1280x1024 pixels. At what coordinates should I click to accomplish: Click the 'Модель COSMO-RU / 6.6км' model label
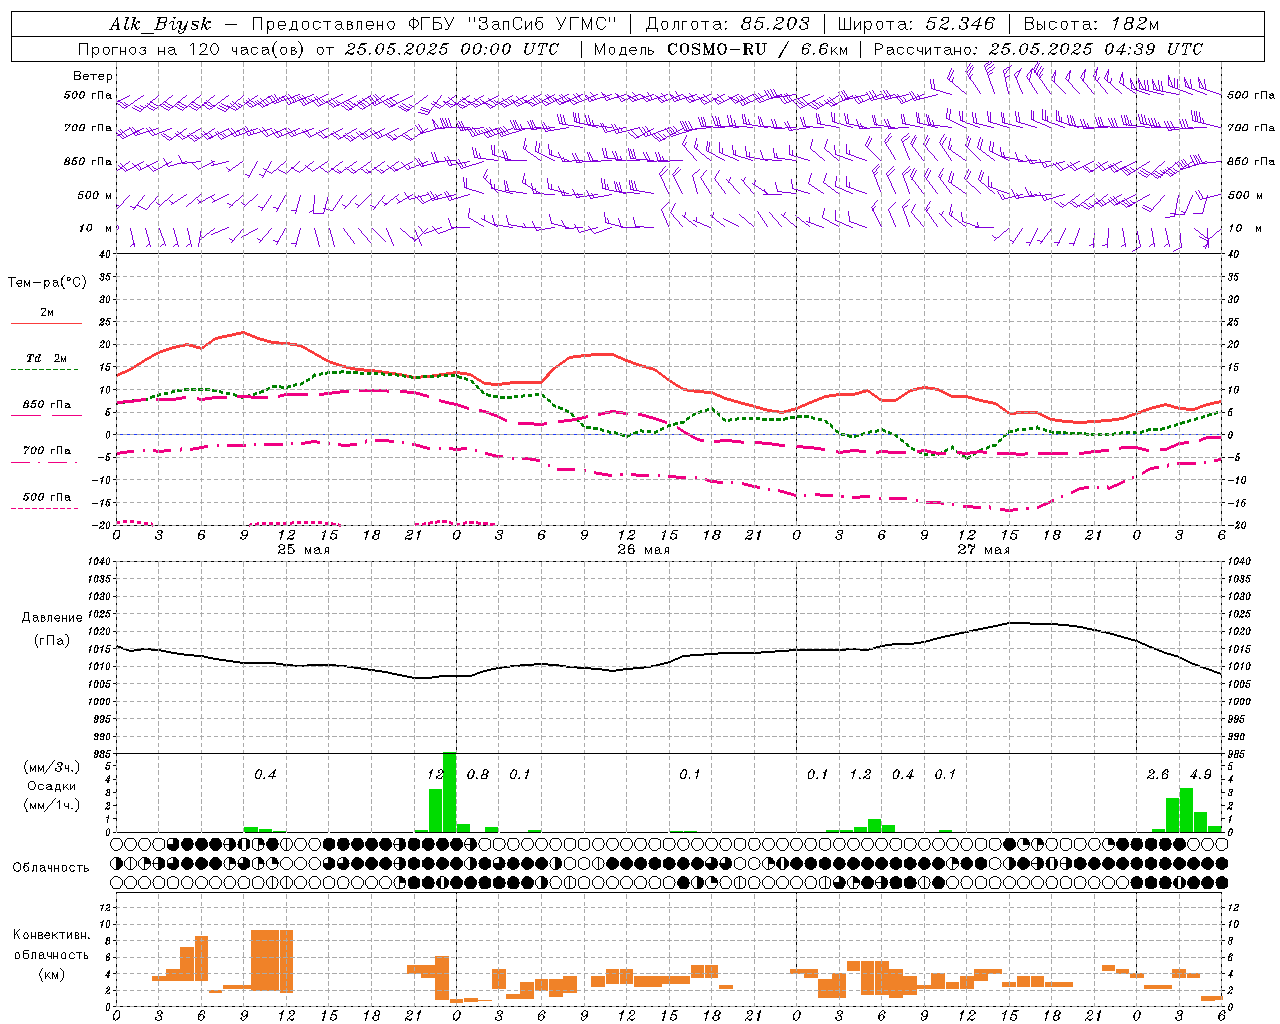click(720, 49)
